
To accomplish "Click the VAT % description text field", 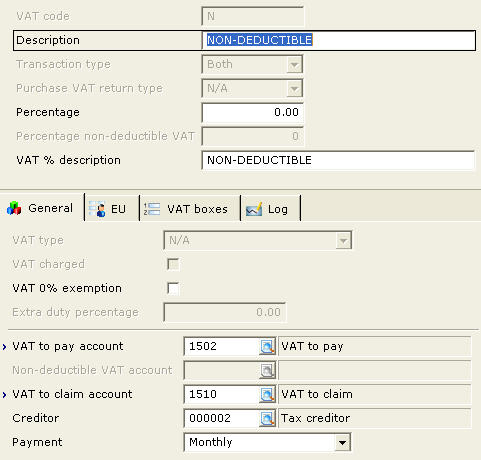I will [x=338, y=160].
